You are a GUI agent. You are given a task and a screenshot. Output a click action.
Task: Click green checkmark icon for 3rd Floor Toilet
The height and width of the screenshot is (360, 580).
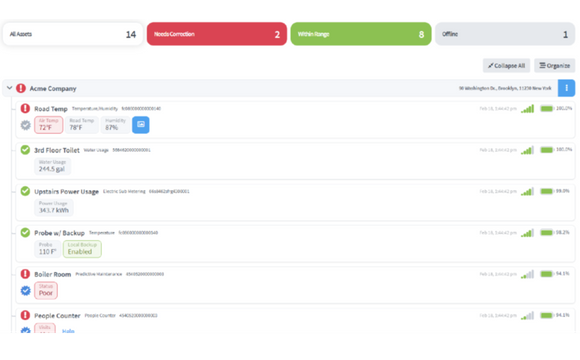25,150
